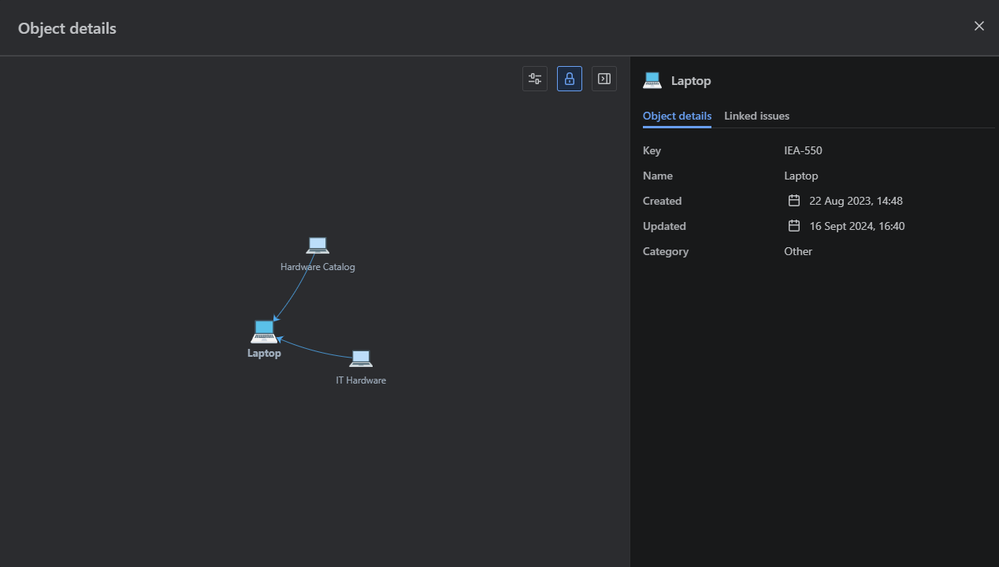Select the Laptop node in graph

pyautogui.click(x=264, y=332)
